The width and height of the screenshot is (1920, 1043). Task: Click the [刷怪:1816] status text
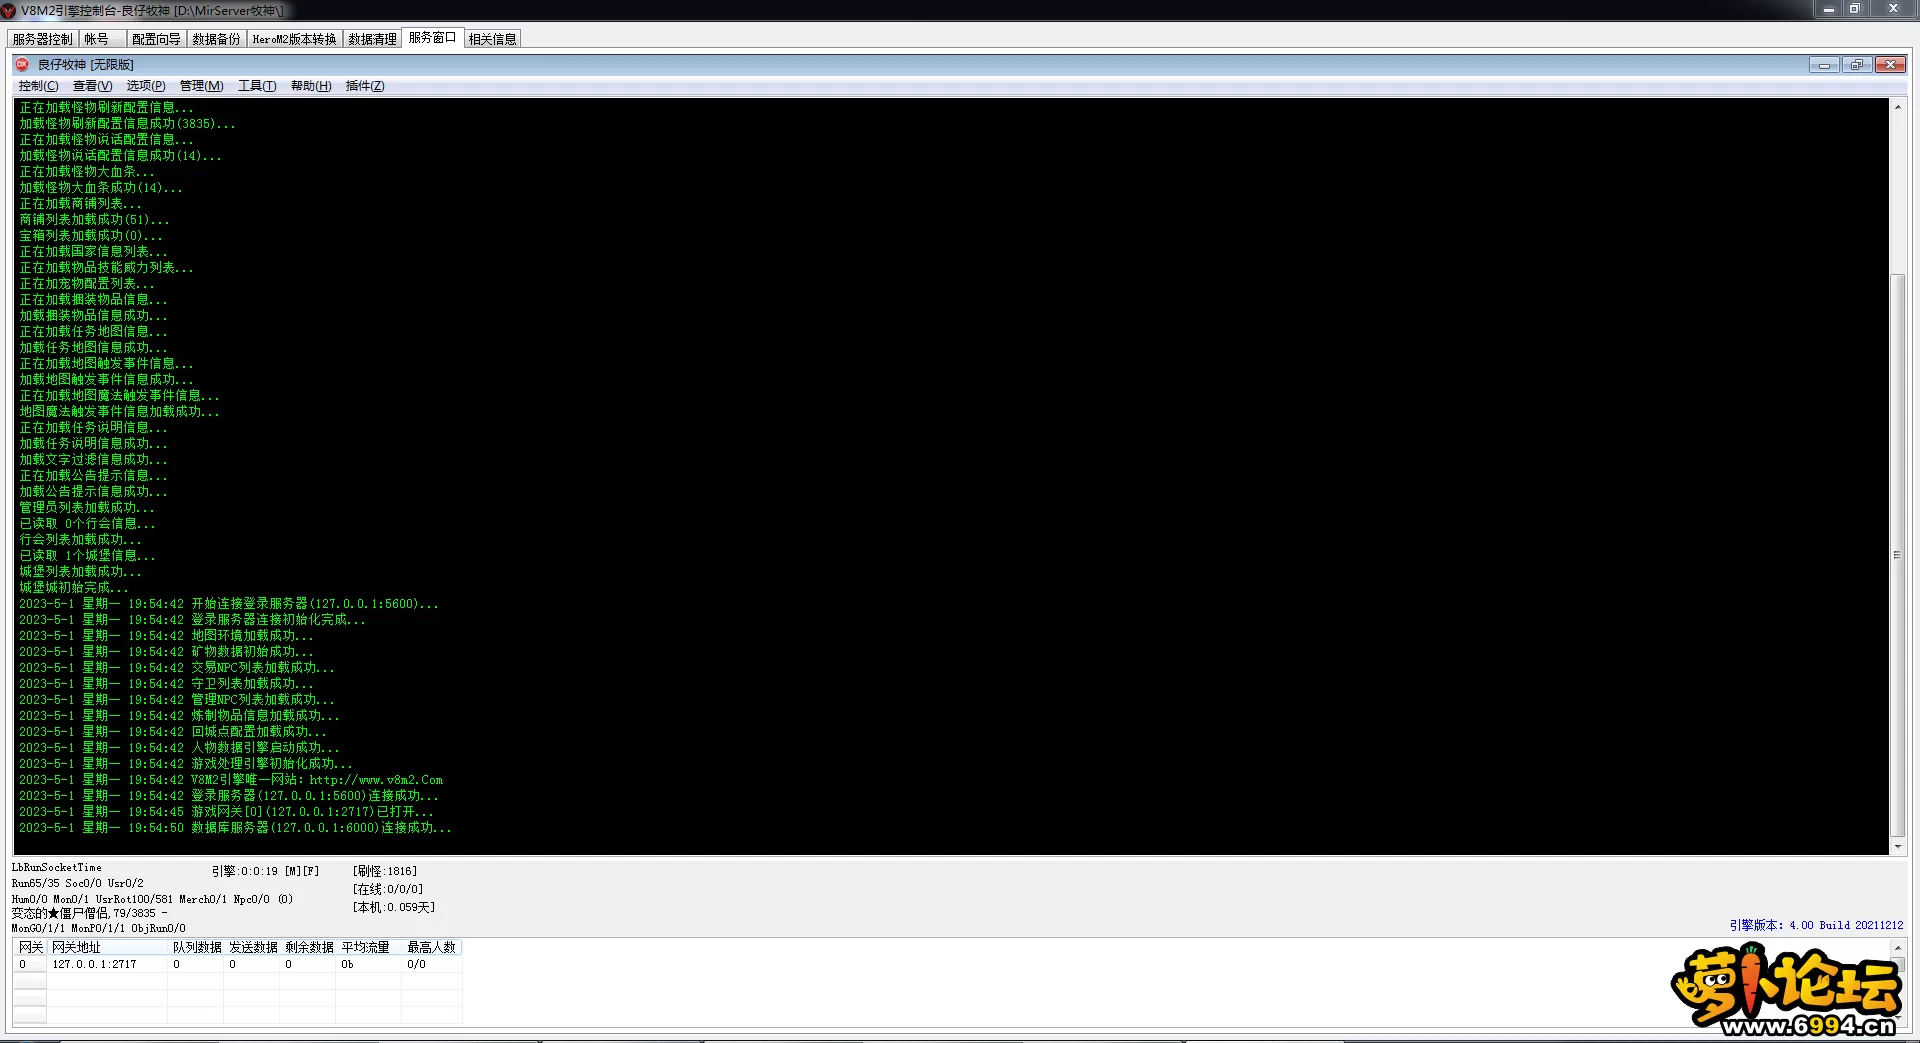(x=384, y=871)
